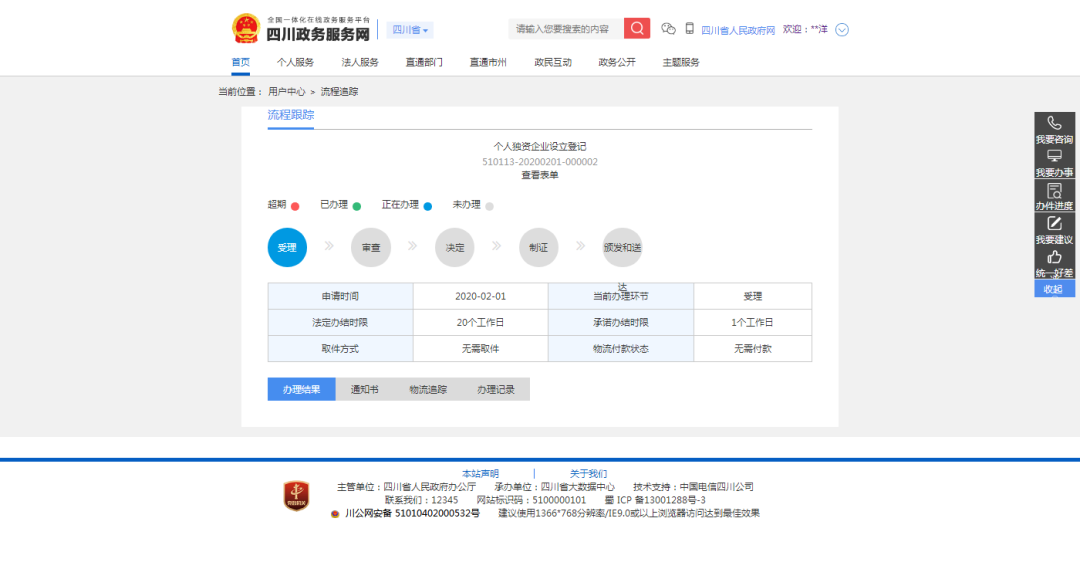Select the 流程跟踪 heading tab

point(291,115)
